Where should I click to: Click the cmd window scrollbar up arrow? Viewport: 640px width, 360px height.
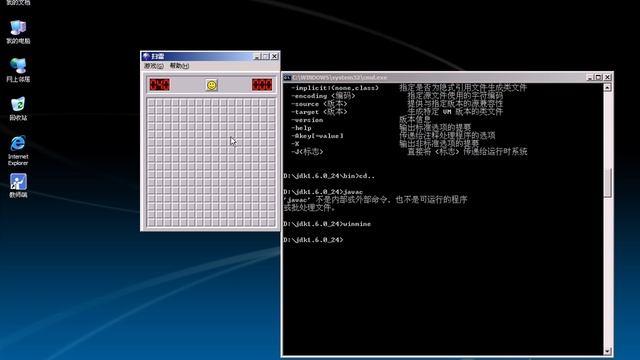point(607,87)
